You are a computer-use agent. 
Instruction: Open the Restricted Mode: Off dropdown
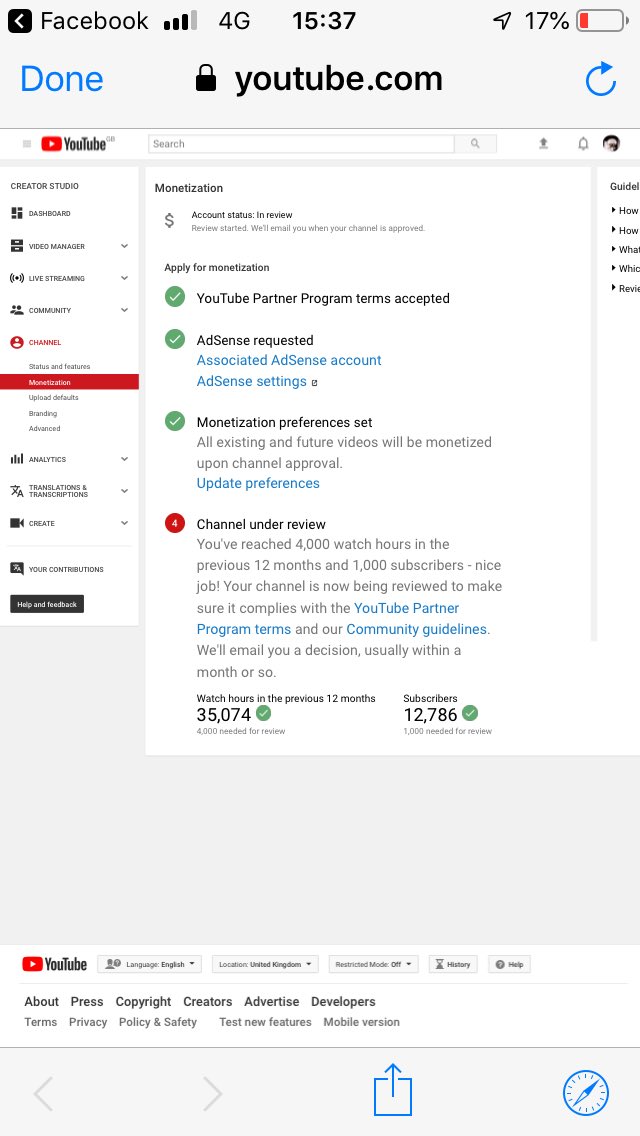(374, 964)
